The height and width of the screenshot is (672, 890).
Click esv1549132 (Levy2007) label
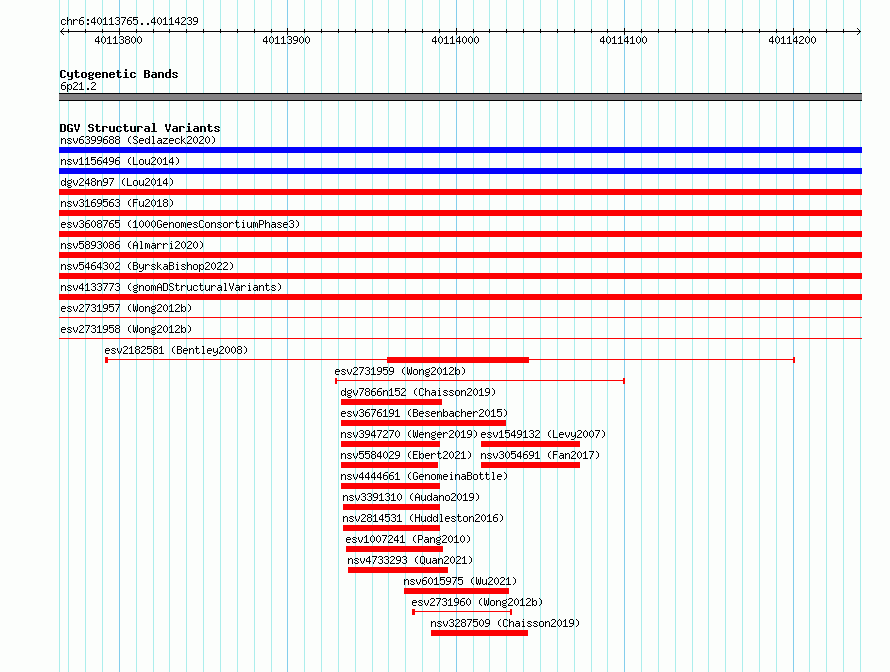tap(543, 434)
